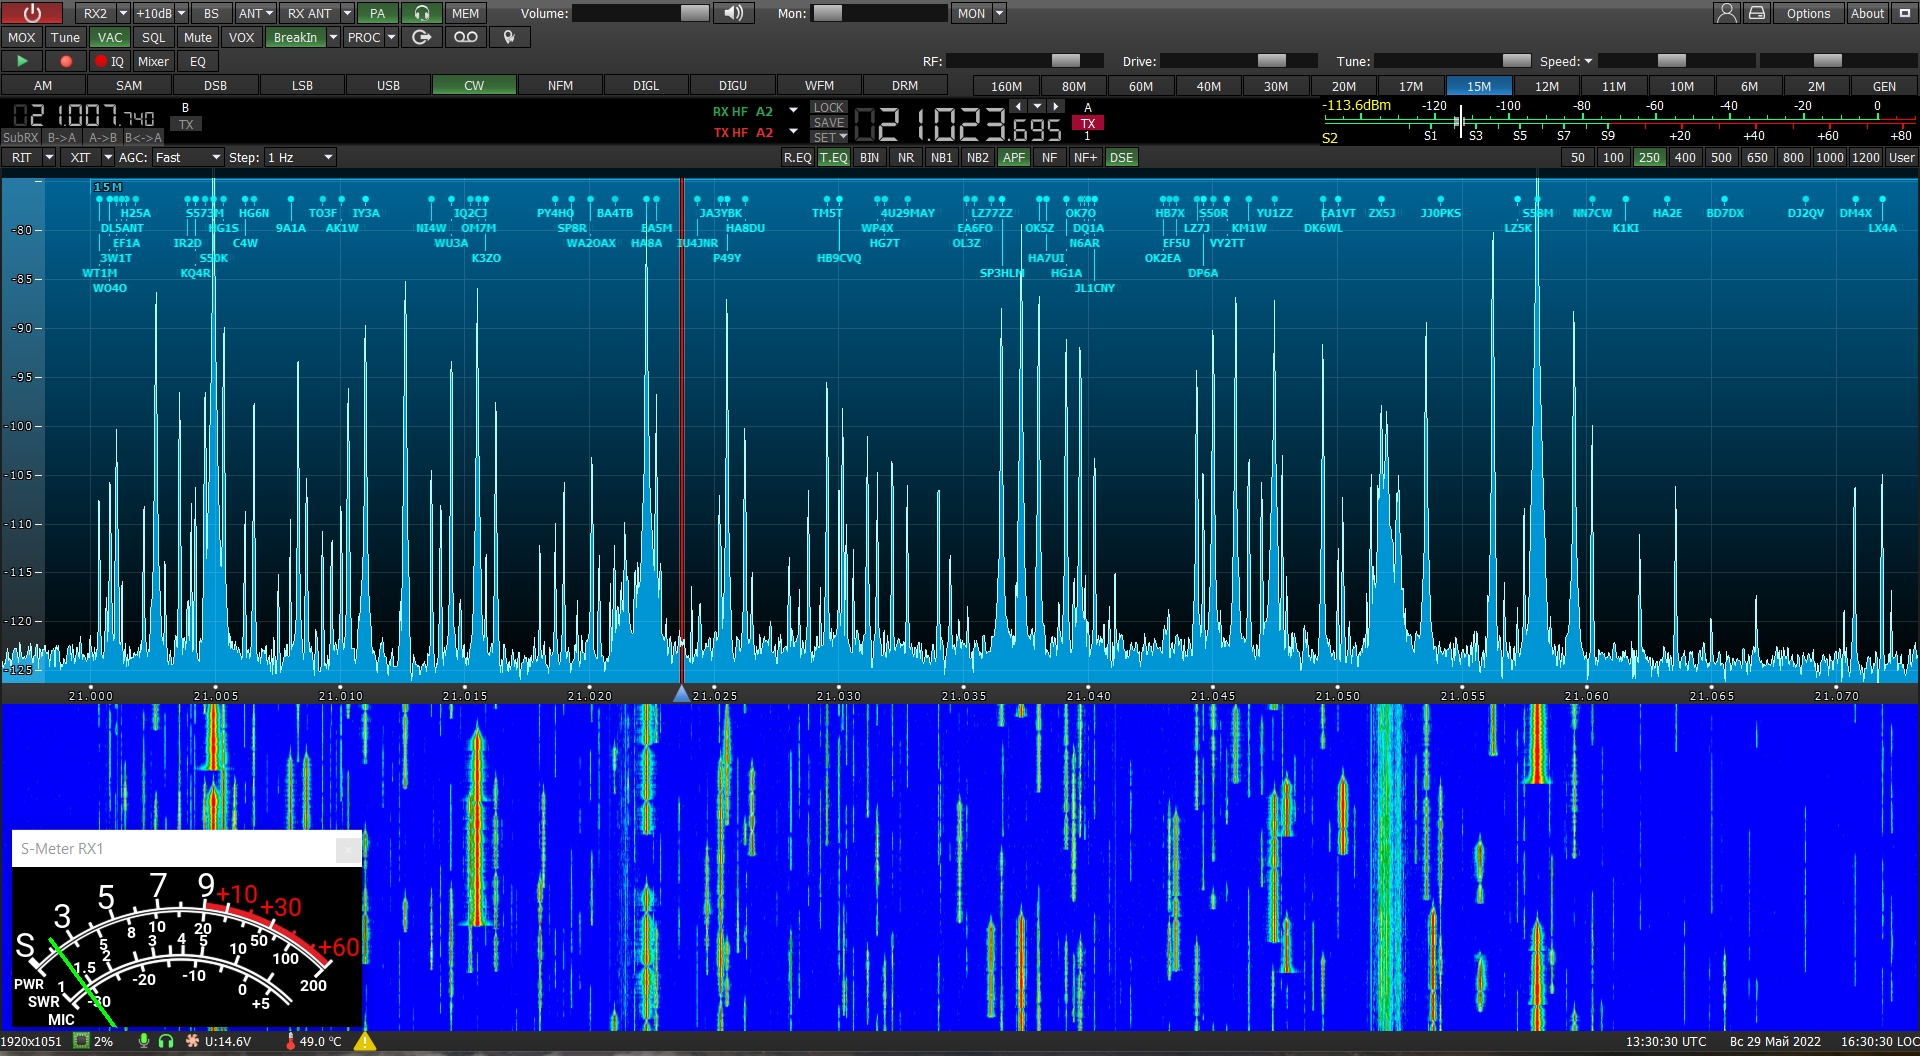Open the user profile icon
The height and width of the screenshot is (1056, 1920).
point(1727,13)
